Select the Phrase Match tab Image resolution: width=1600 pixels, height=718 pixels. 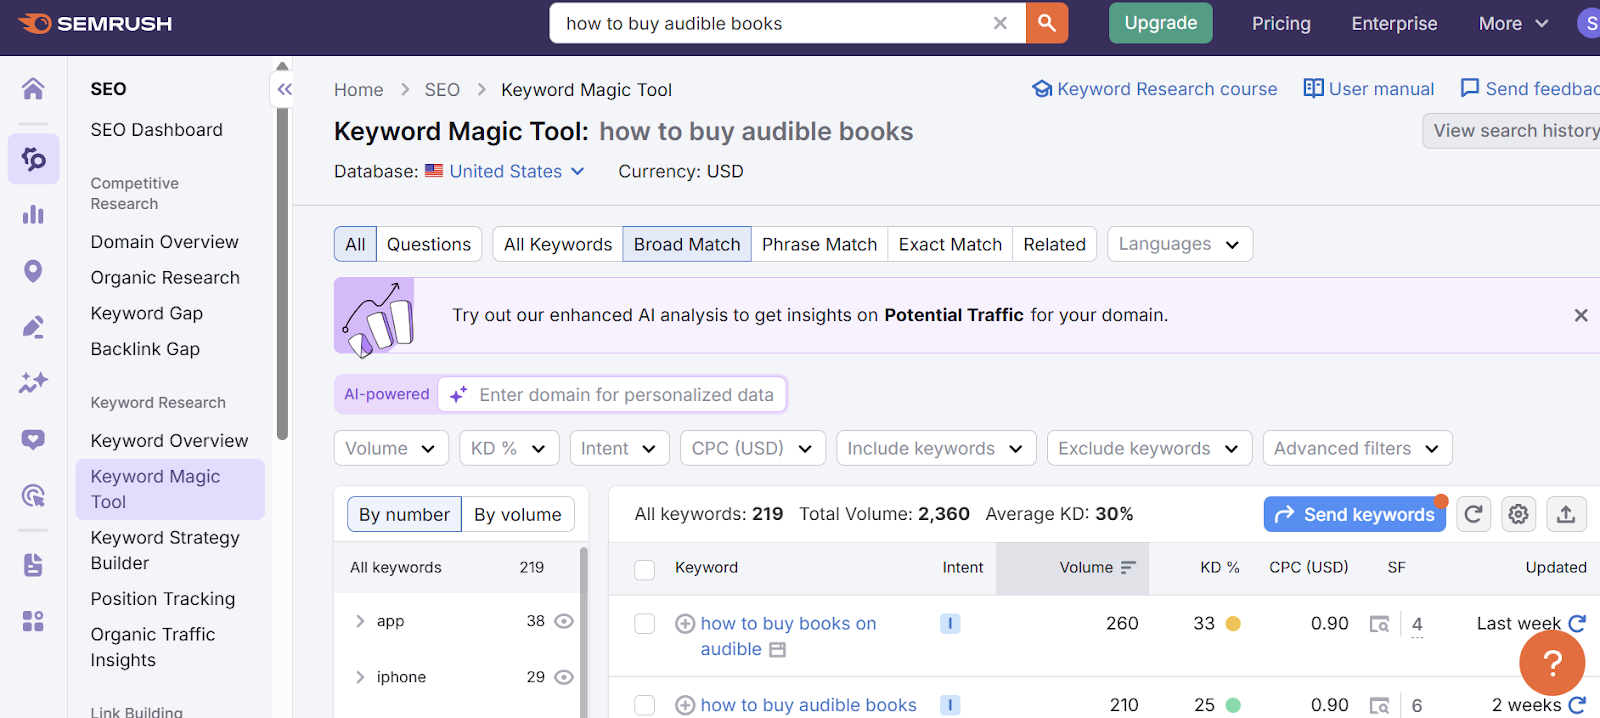coord(819,244)
